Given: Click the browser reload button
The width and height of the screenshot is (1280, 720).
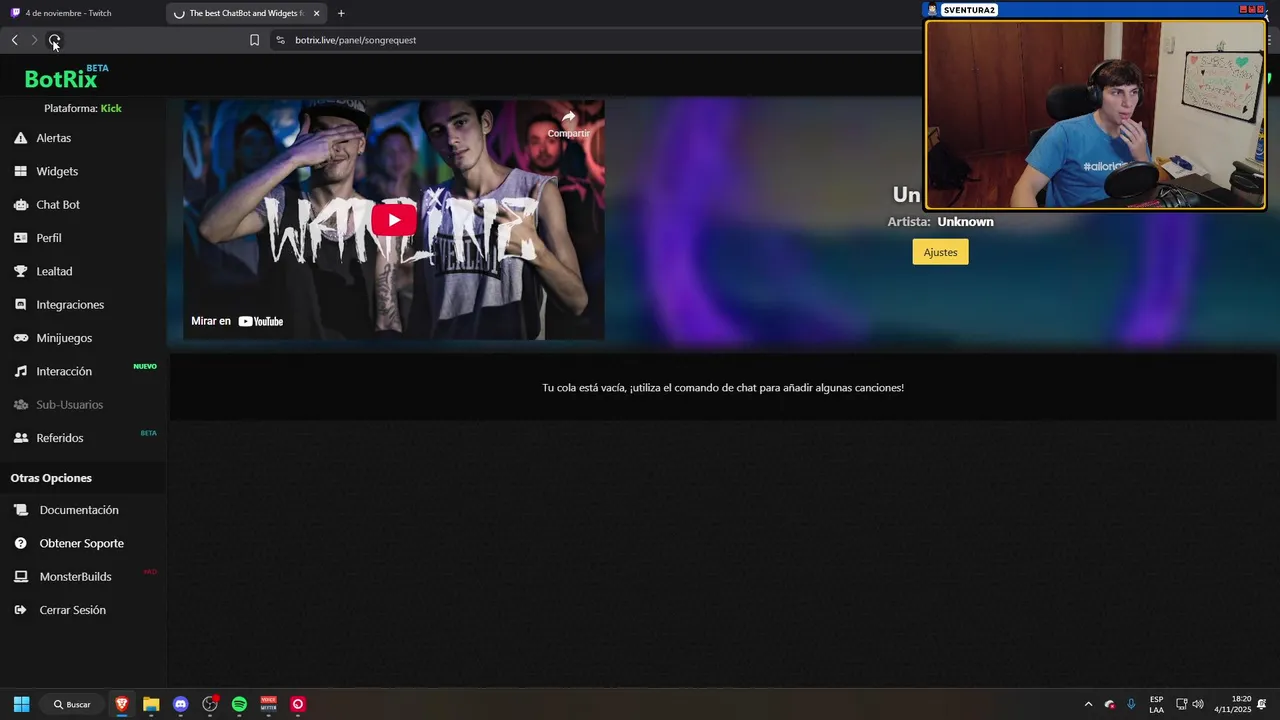Looking at the screenshot, I should [54, 40].
